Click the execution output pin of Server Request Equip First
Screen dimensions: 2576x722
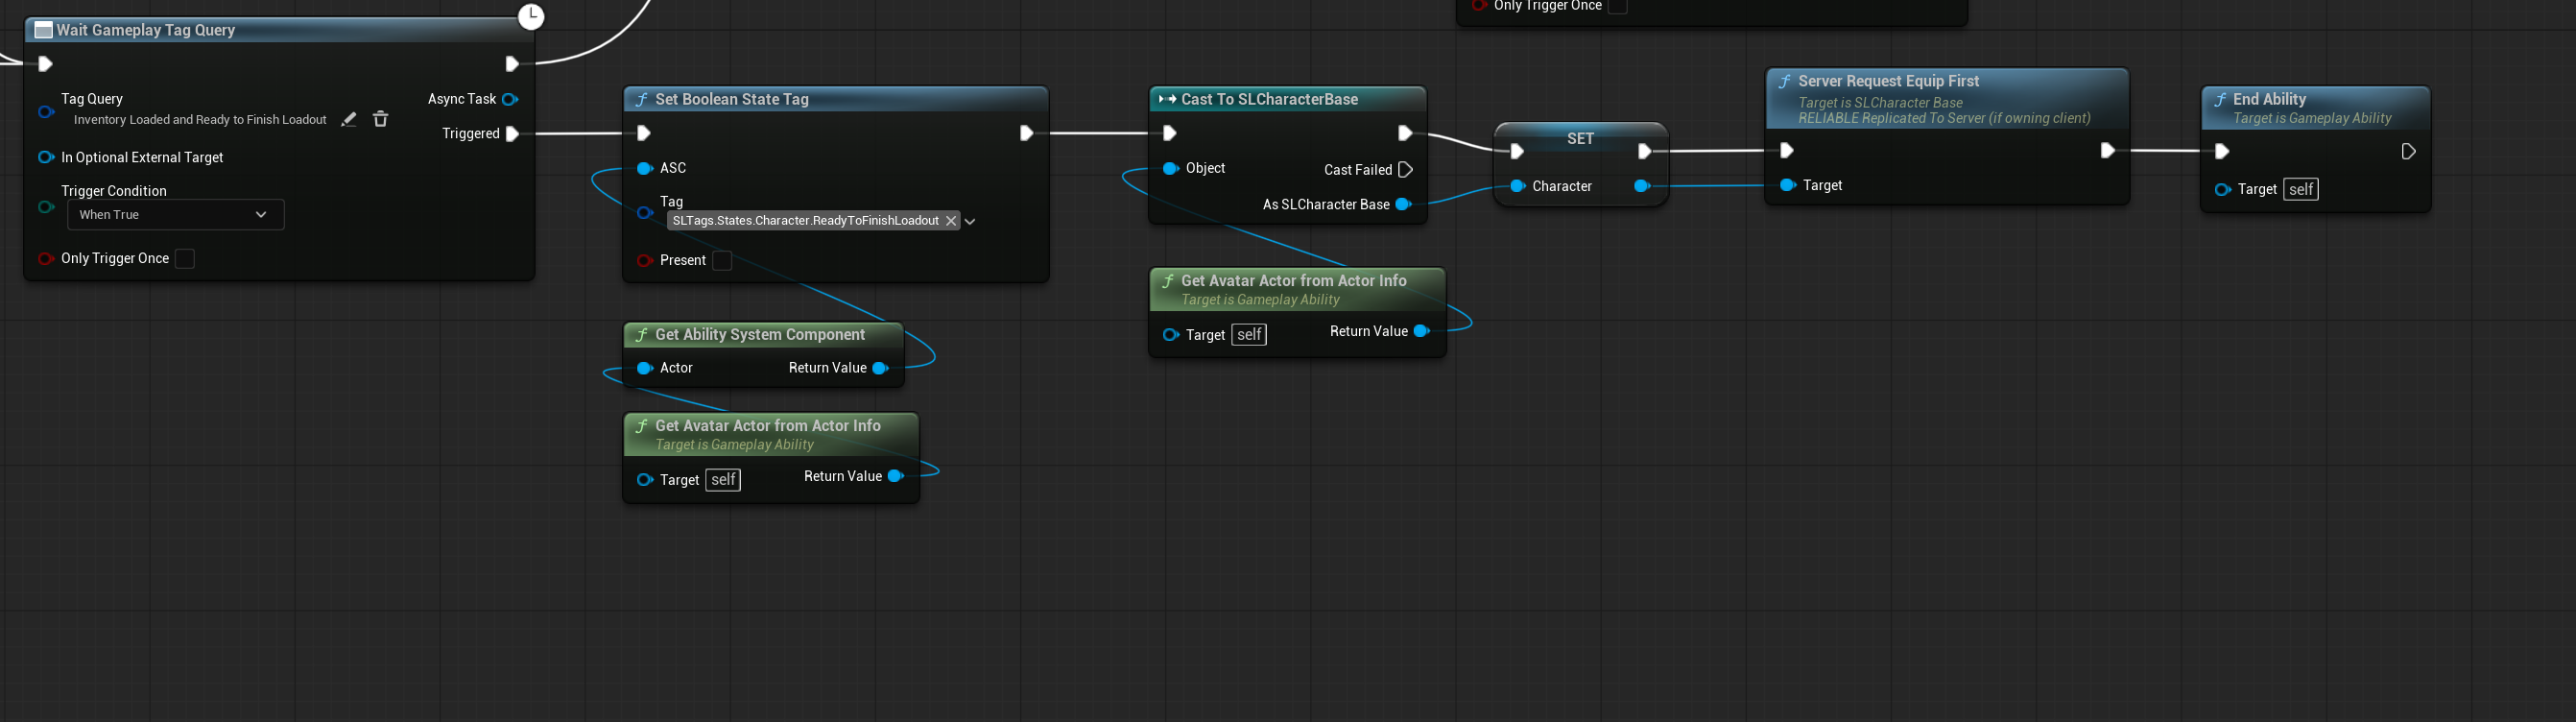2107,151
